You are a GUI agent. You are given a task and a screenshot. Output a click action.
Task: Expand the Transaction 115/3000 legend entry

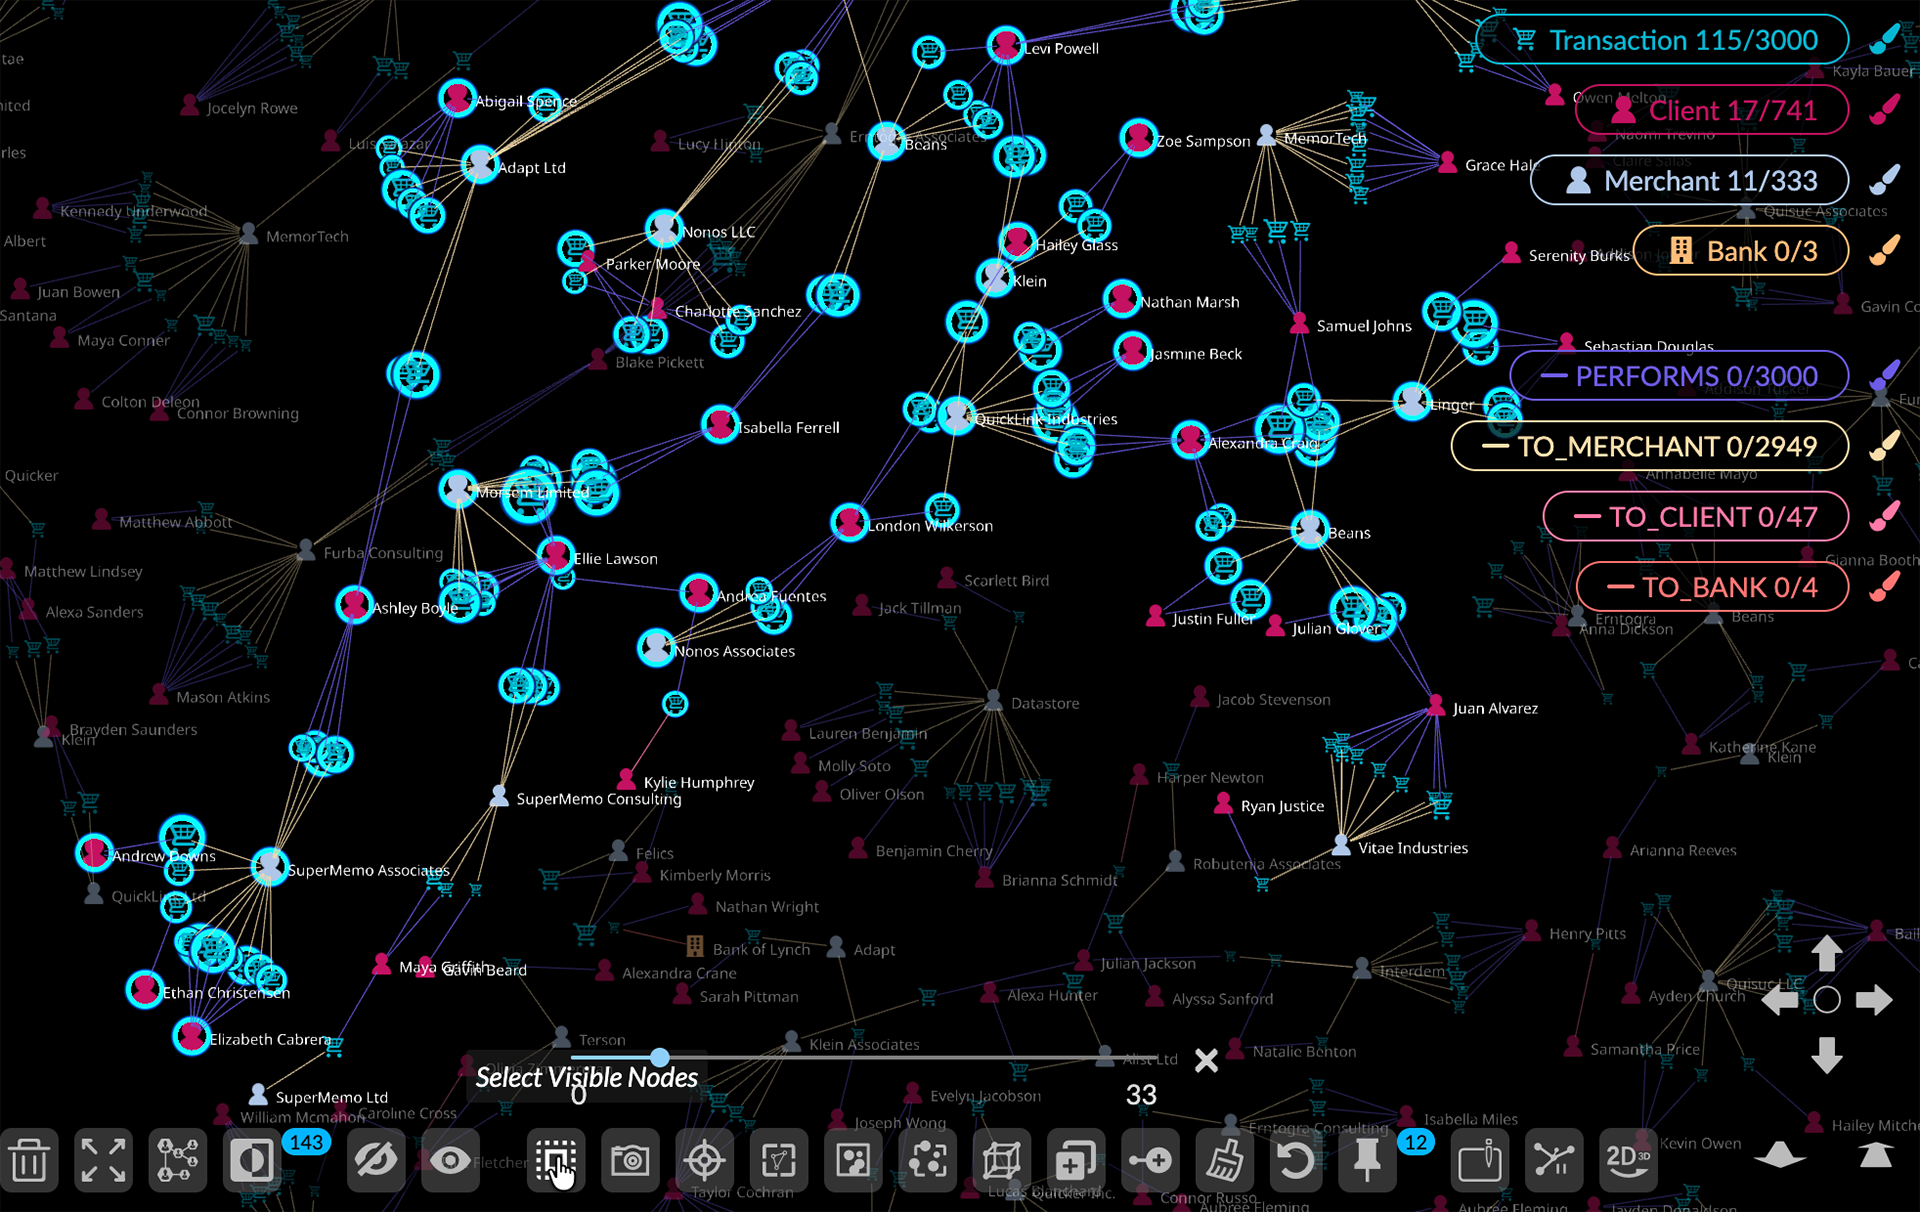tap(1662, 41)
